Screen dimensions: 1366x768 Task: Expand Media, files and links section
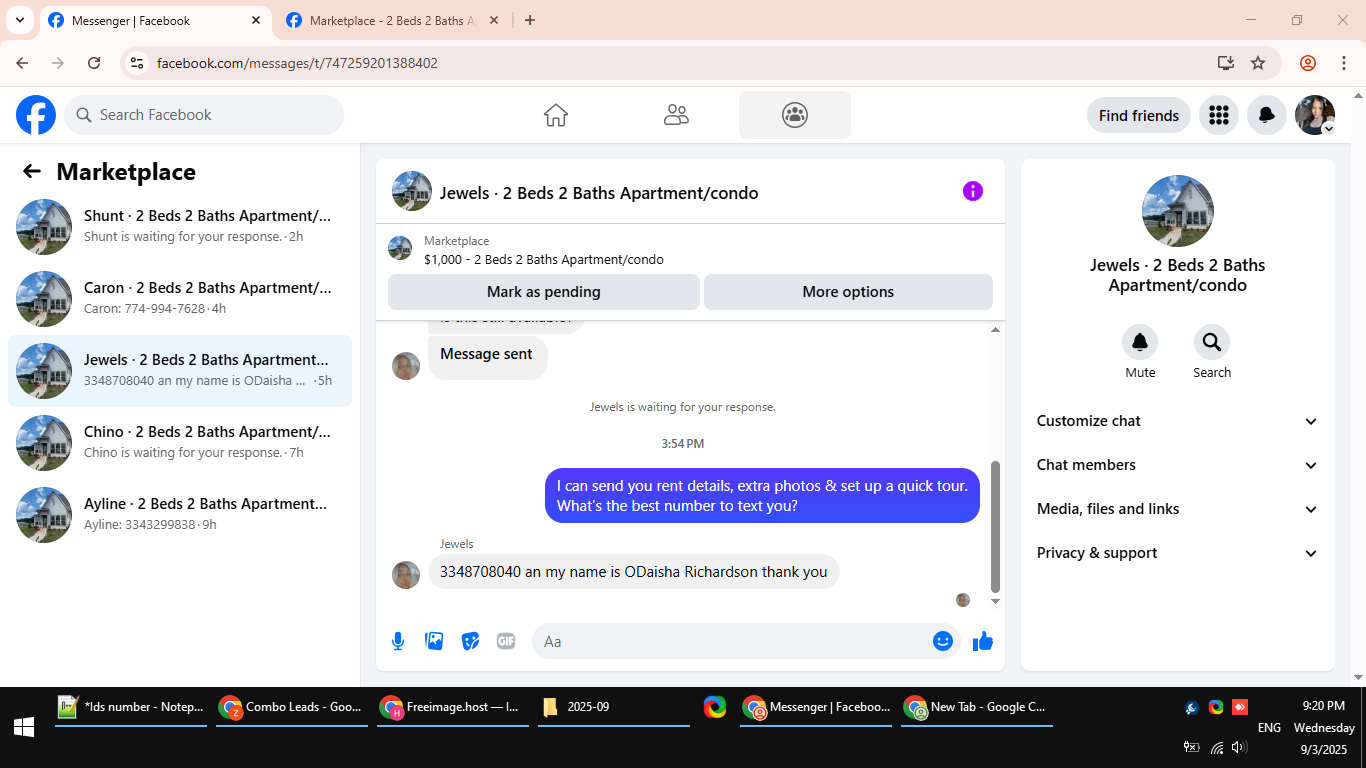coord(1178,509)
